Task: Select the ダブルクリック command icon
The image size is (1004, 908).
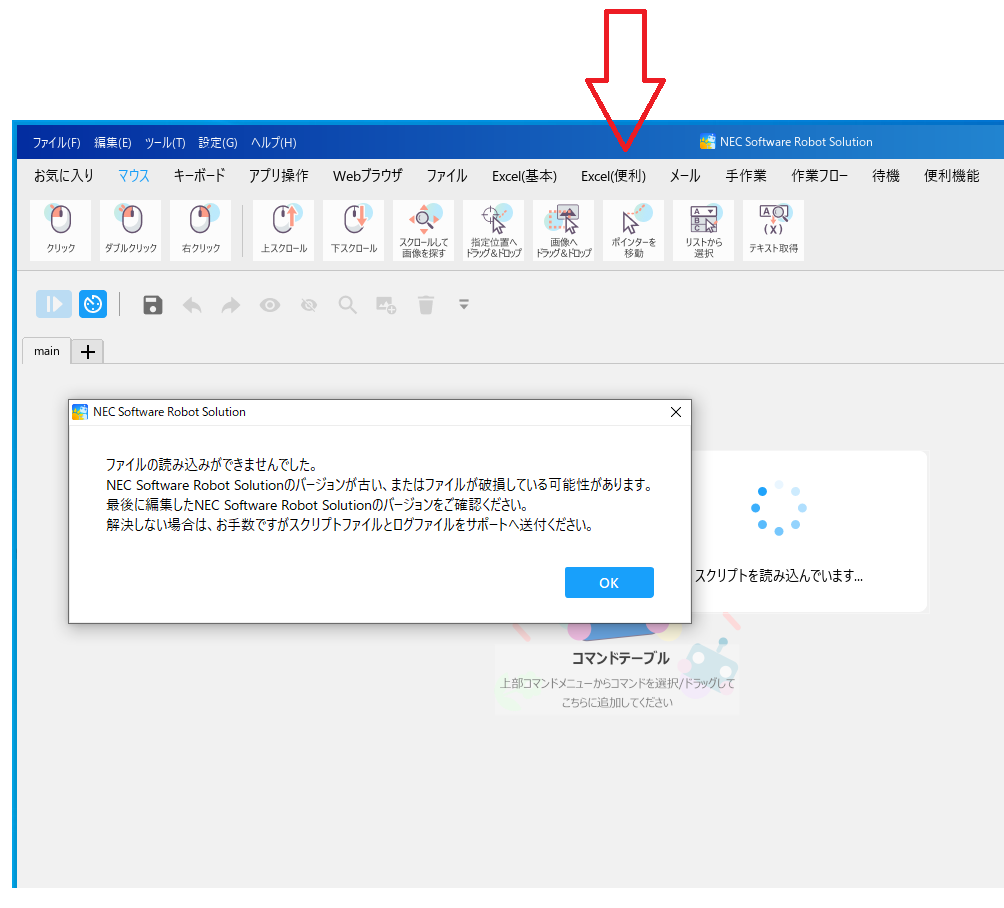Action: [131, 230]
